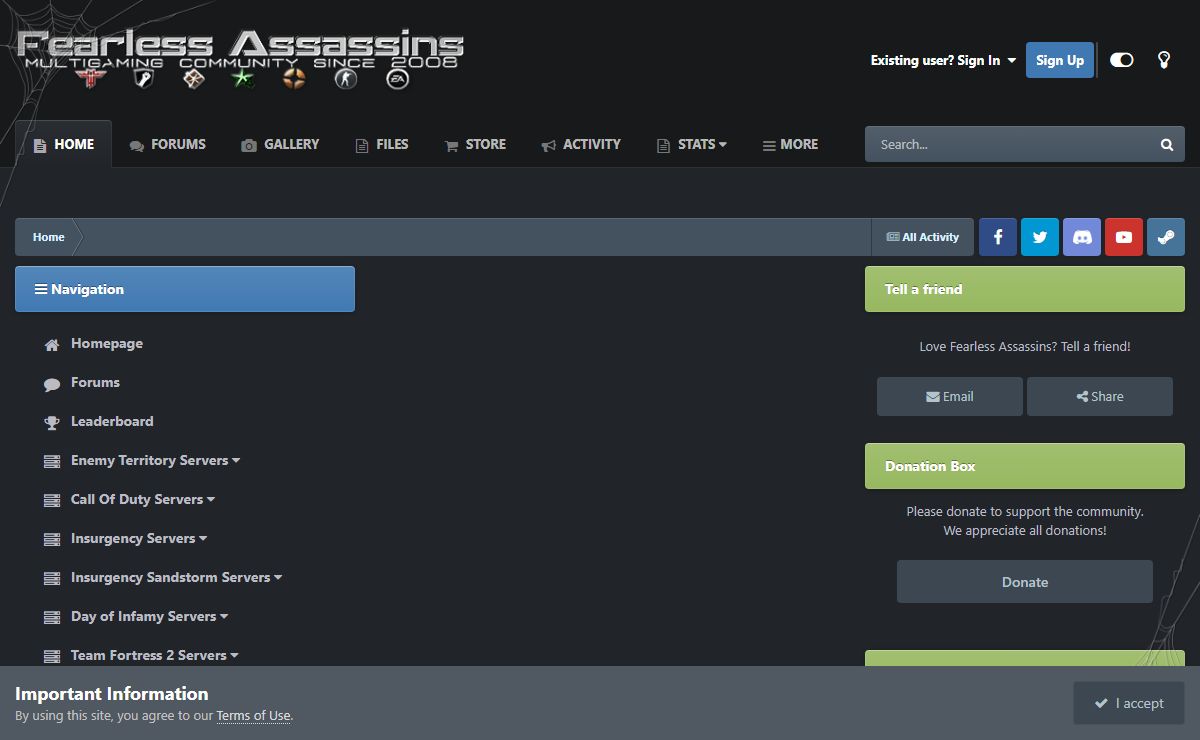Expand Enemy Territory Servers list

155,461
